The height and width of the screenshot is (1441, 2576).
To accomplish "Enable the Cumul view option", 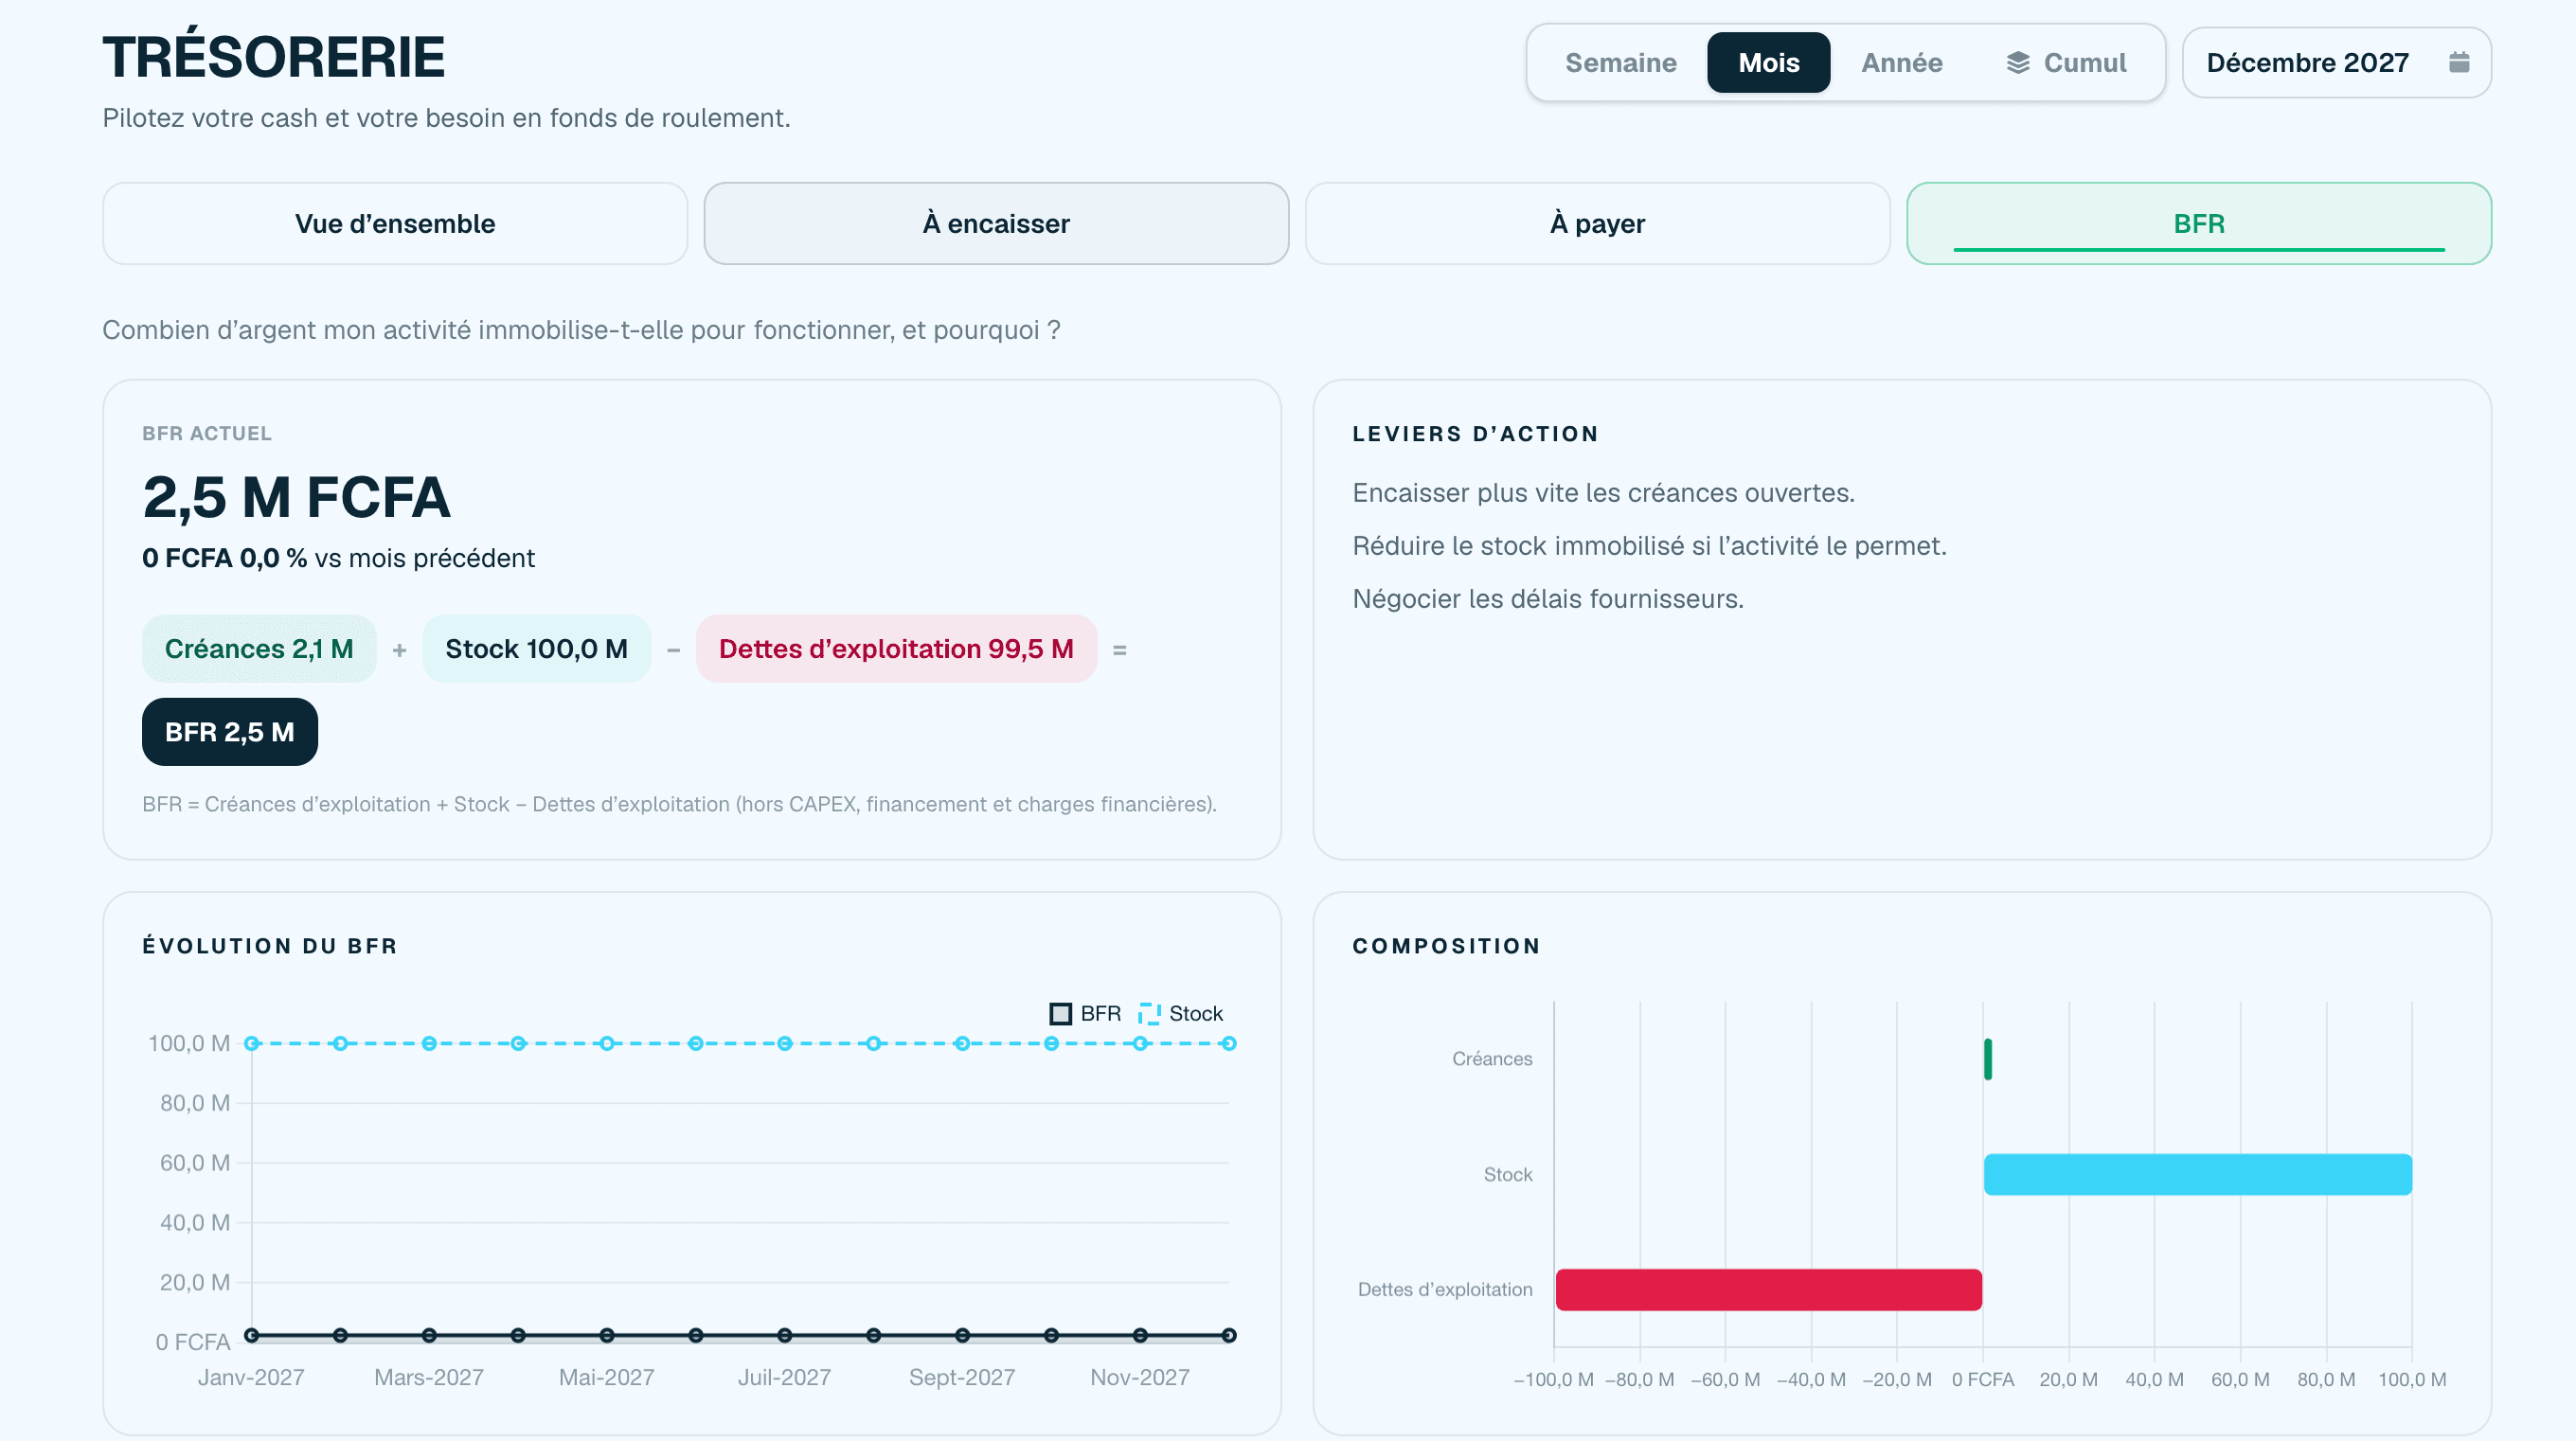I will pos(2066,63).
